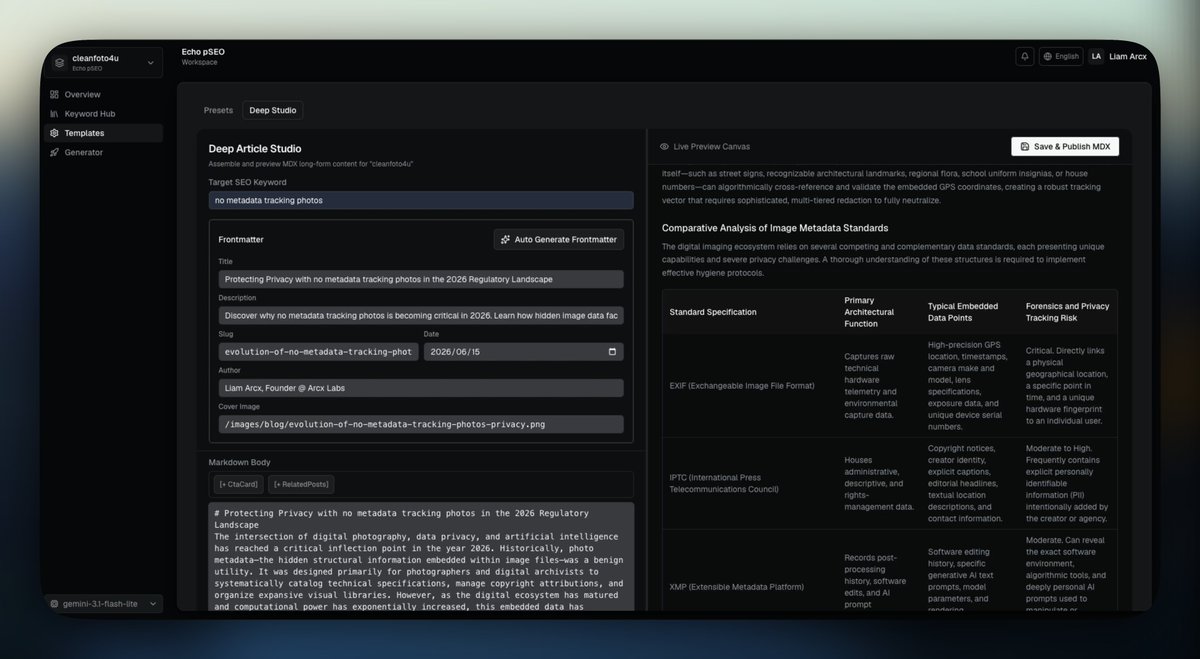Click the LA user avatar
Viewport: 1200px width, 659px height.
(1096, 56)
